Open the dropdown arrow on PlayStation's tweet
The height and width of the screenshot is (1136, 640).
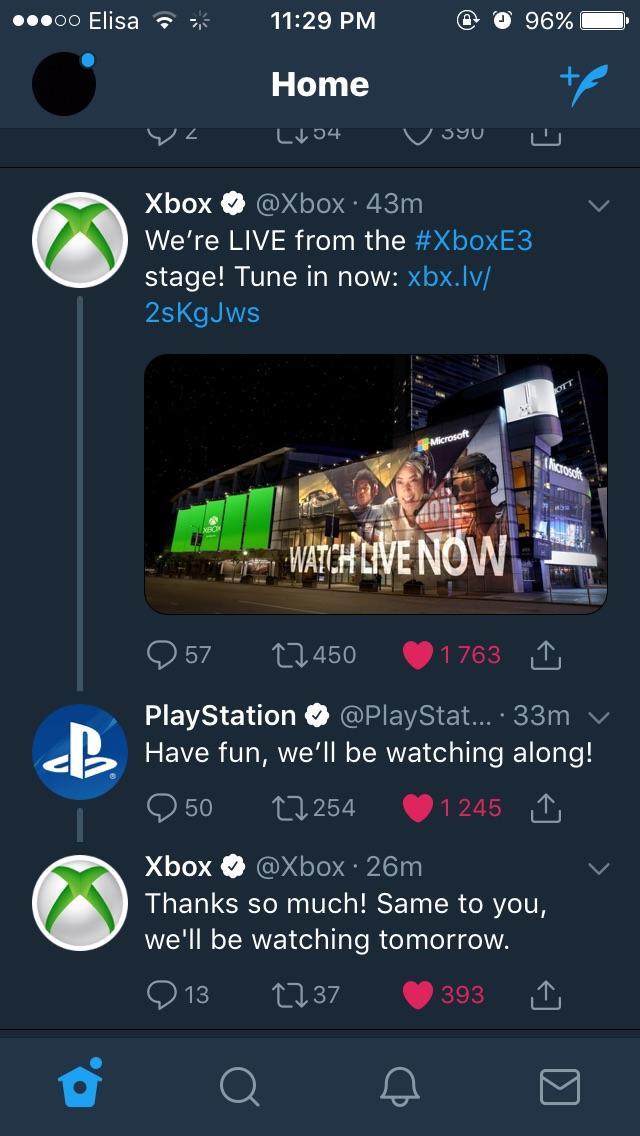point(598,717)
